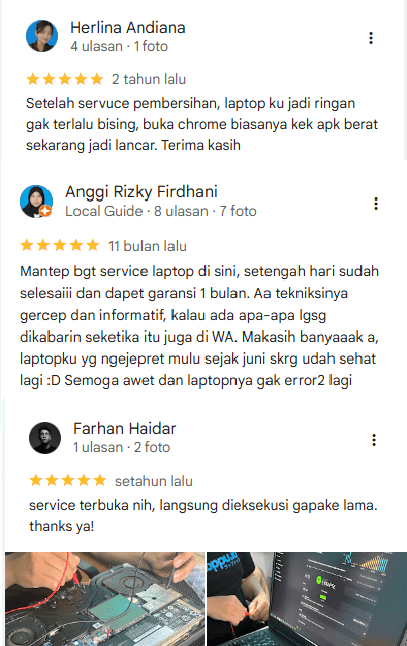Click 'Local Guide · 8 ulasan · 7 foto'
This screenshot has height=646, width=407.
pos(161,211)
